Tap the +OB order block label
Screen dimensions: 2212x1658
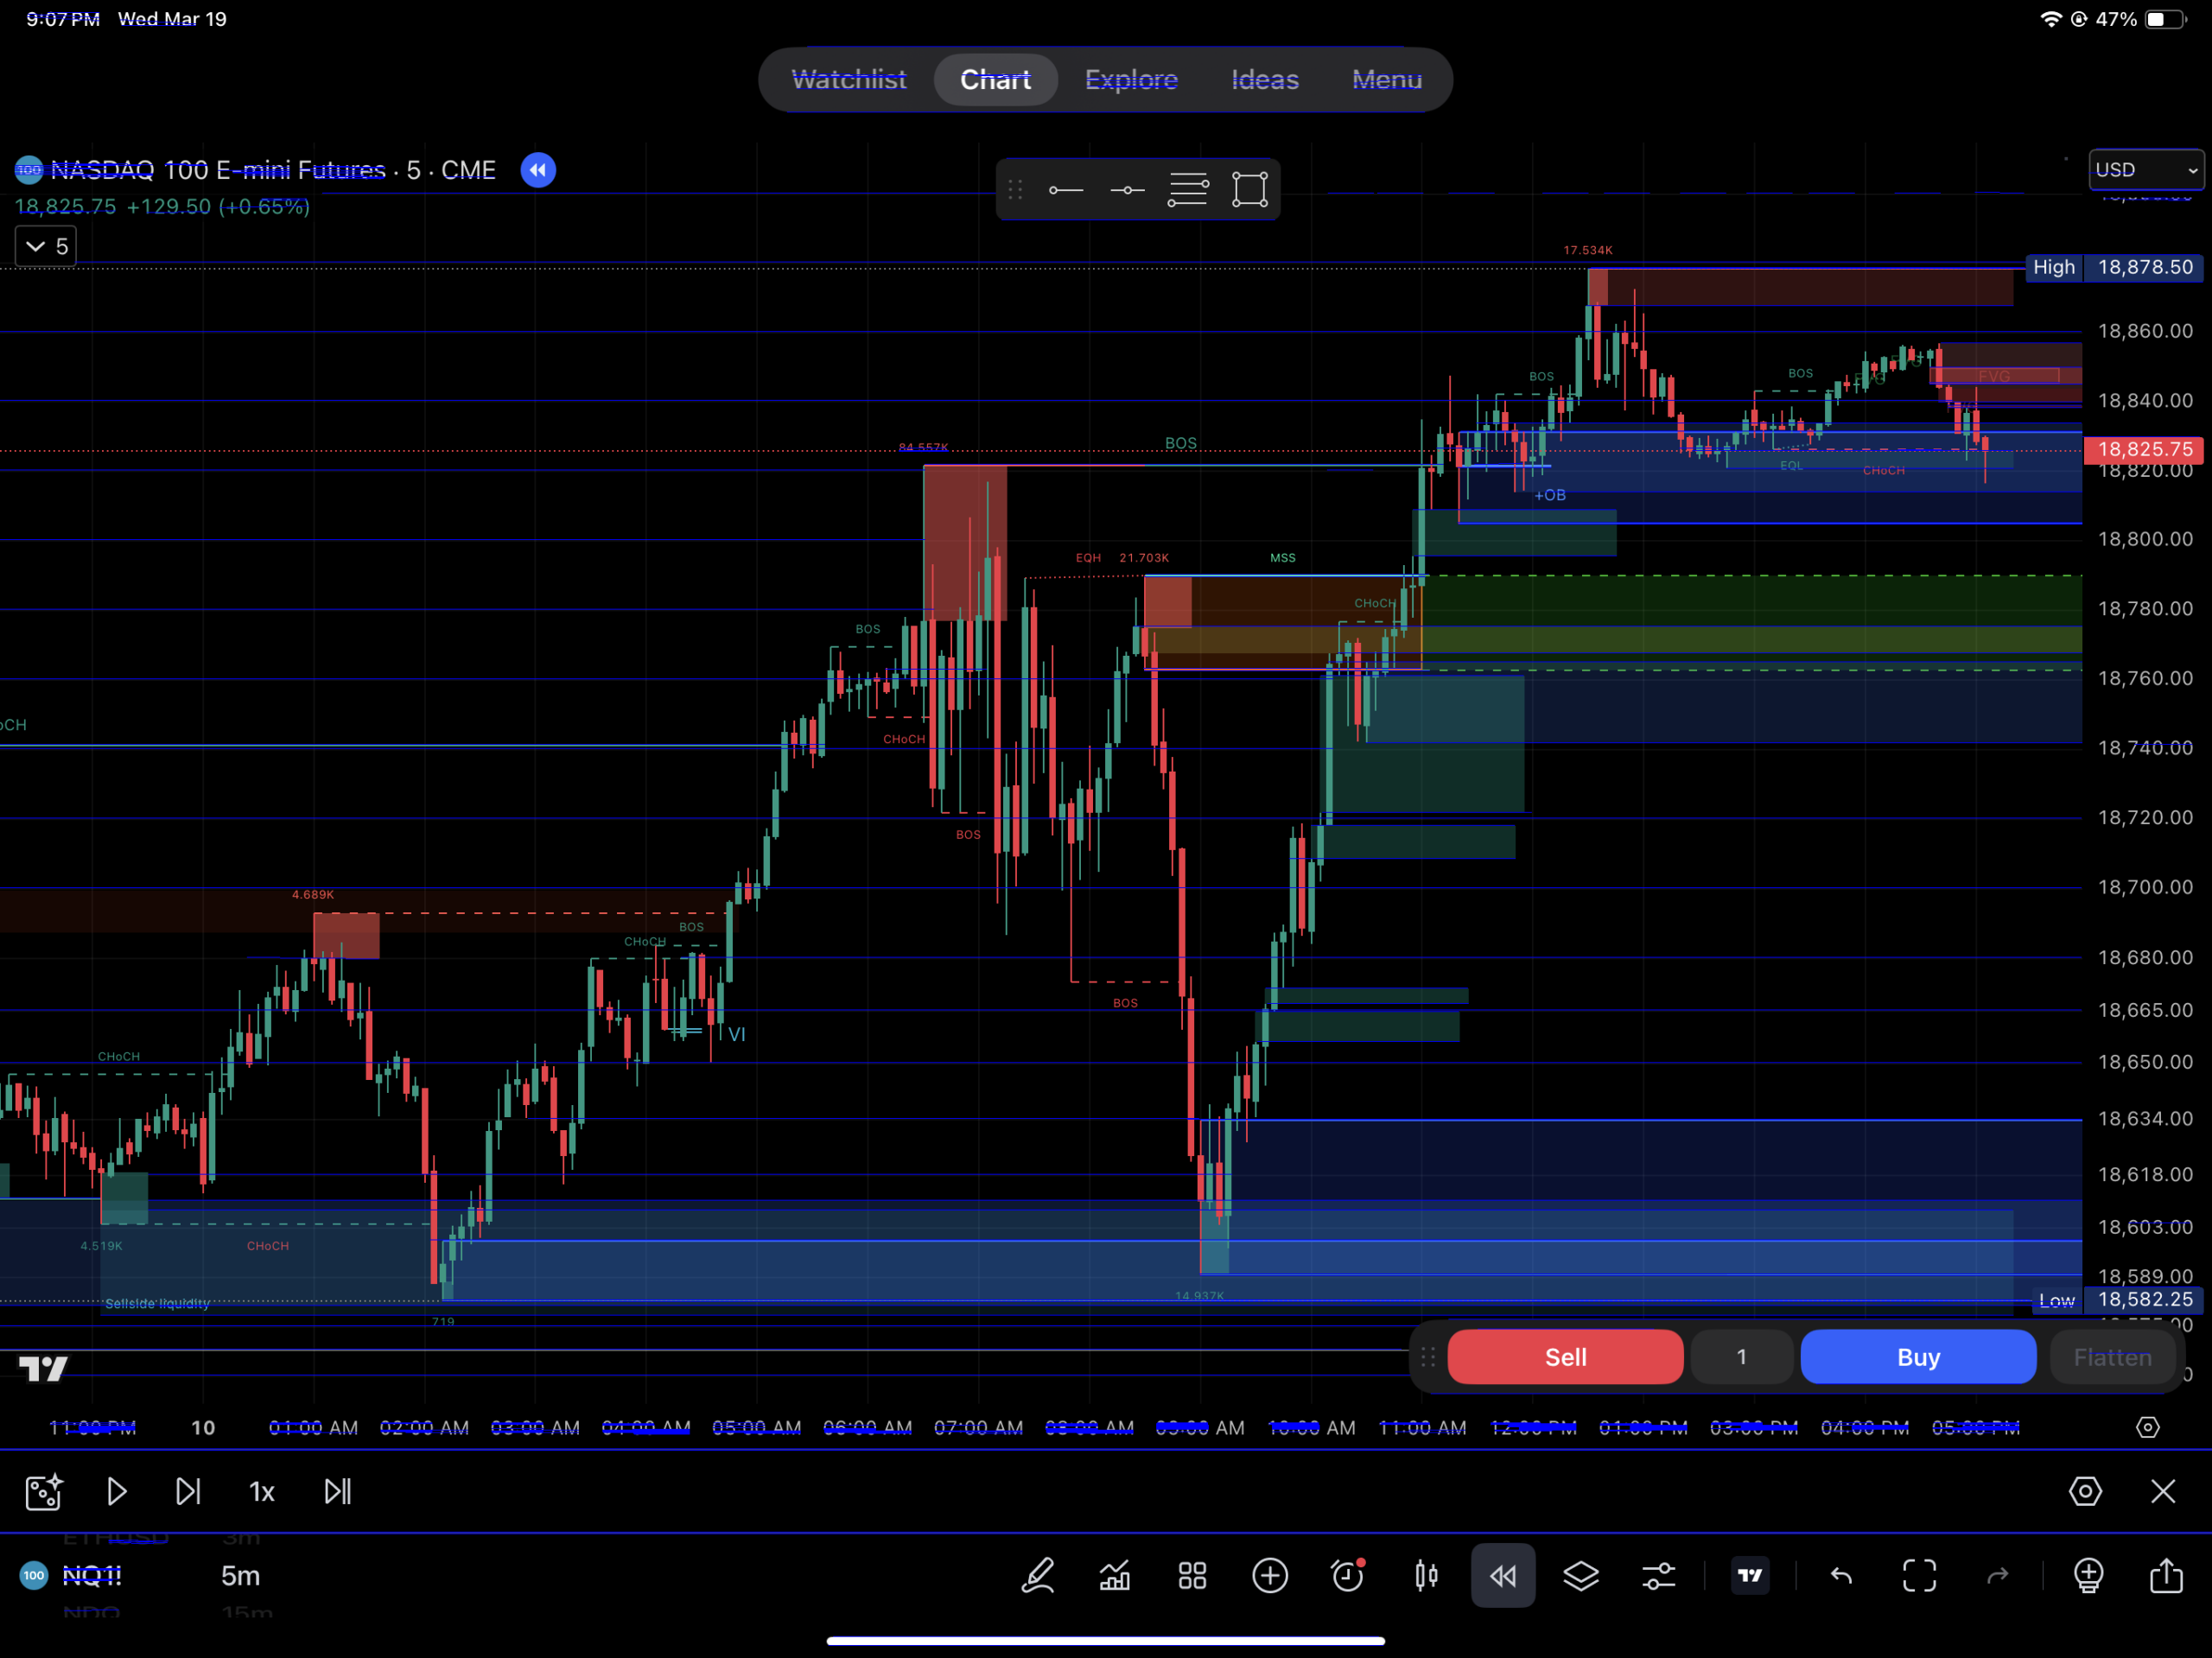pos(1550,495)
